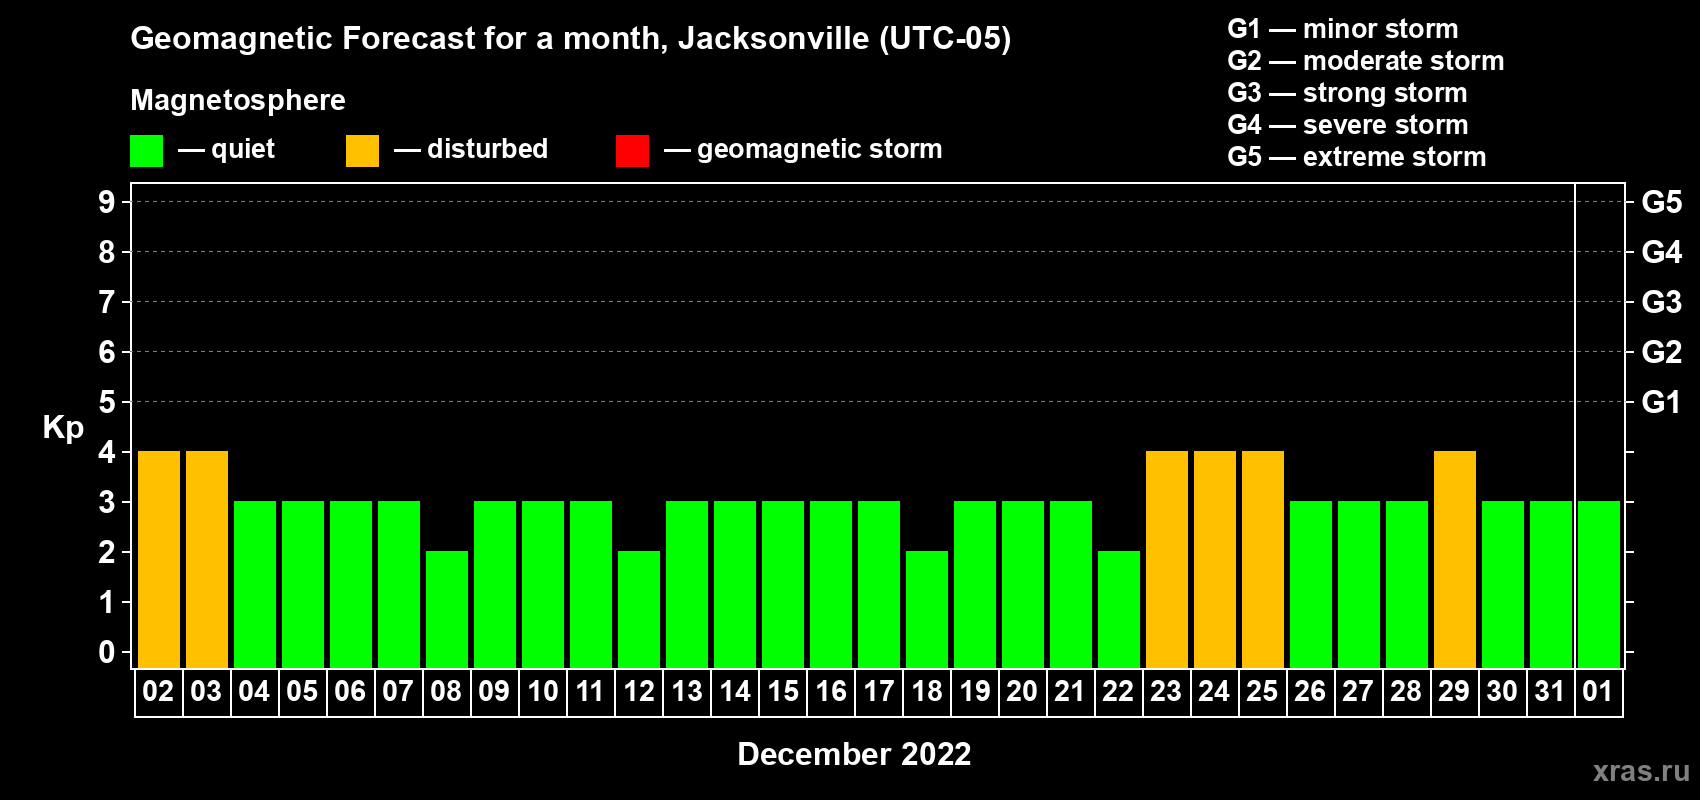Click the 'December 2022' month label
1700x800 pixels.
tap(854, 754)
